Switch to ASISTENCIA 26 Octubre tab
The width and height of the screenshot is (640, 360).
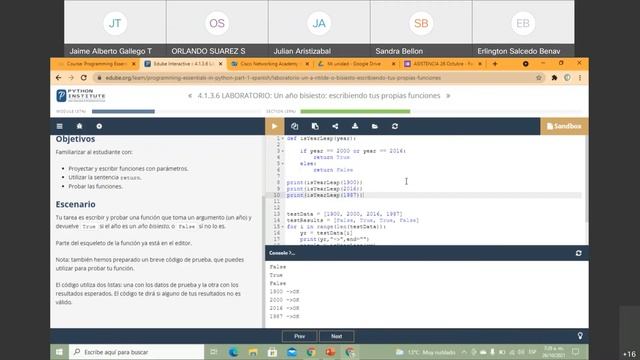(x=442, y=64)
